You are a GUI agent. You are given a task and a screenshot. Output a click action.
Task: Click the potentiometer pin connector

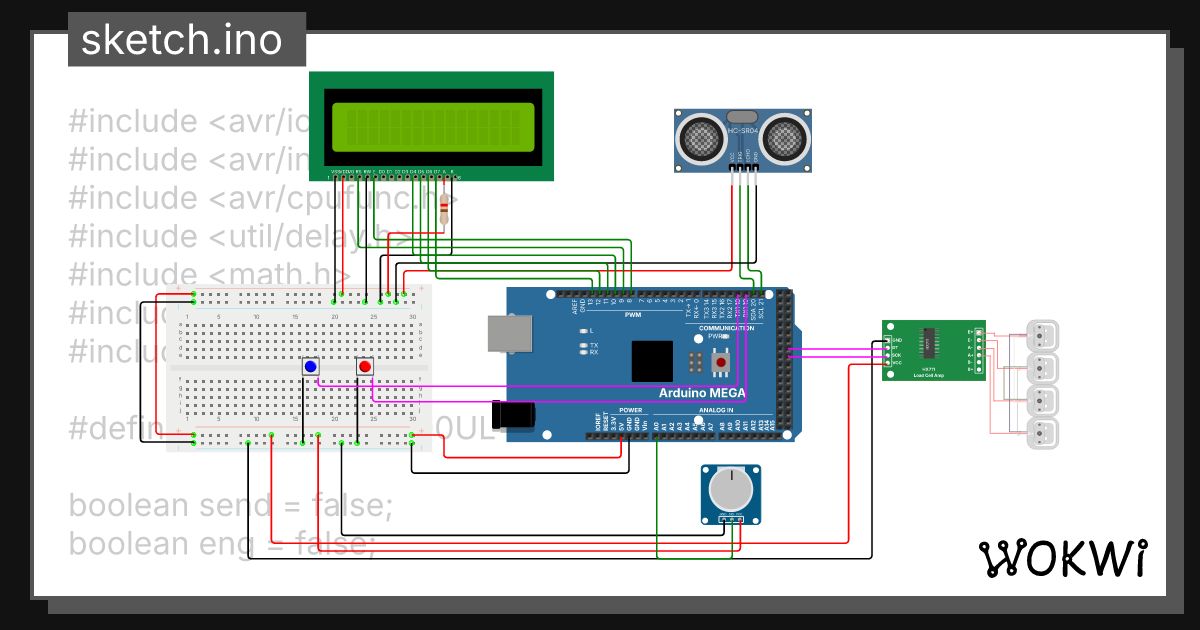[x=731, y=518]
